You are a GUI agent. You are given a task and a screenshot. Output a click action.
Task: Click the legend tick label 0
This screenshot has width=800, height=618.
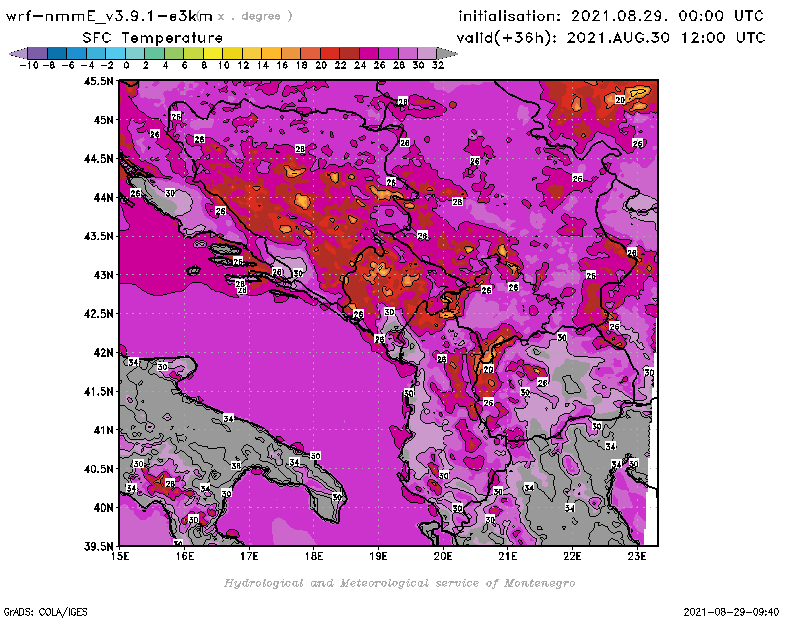[x=126, y=65]
